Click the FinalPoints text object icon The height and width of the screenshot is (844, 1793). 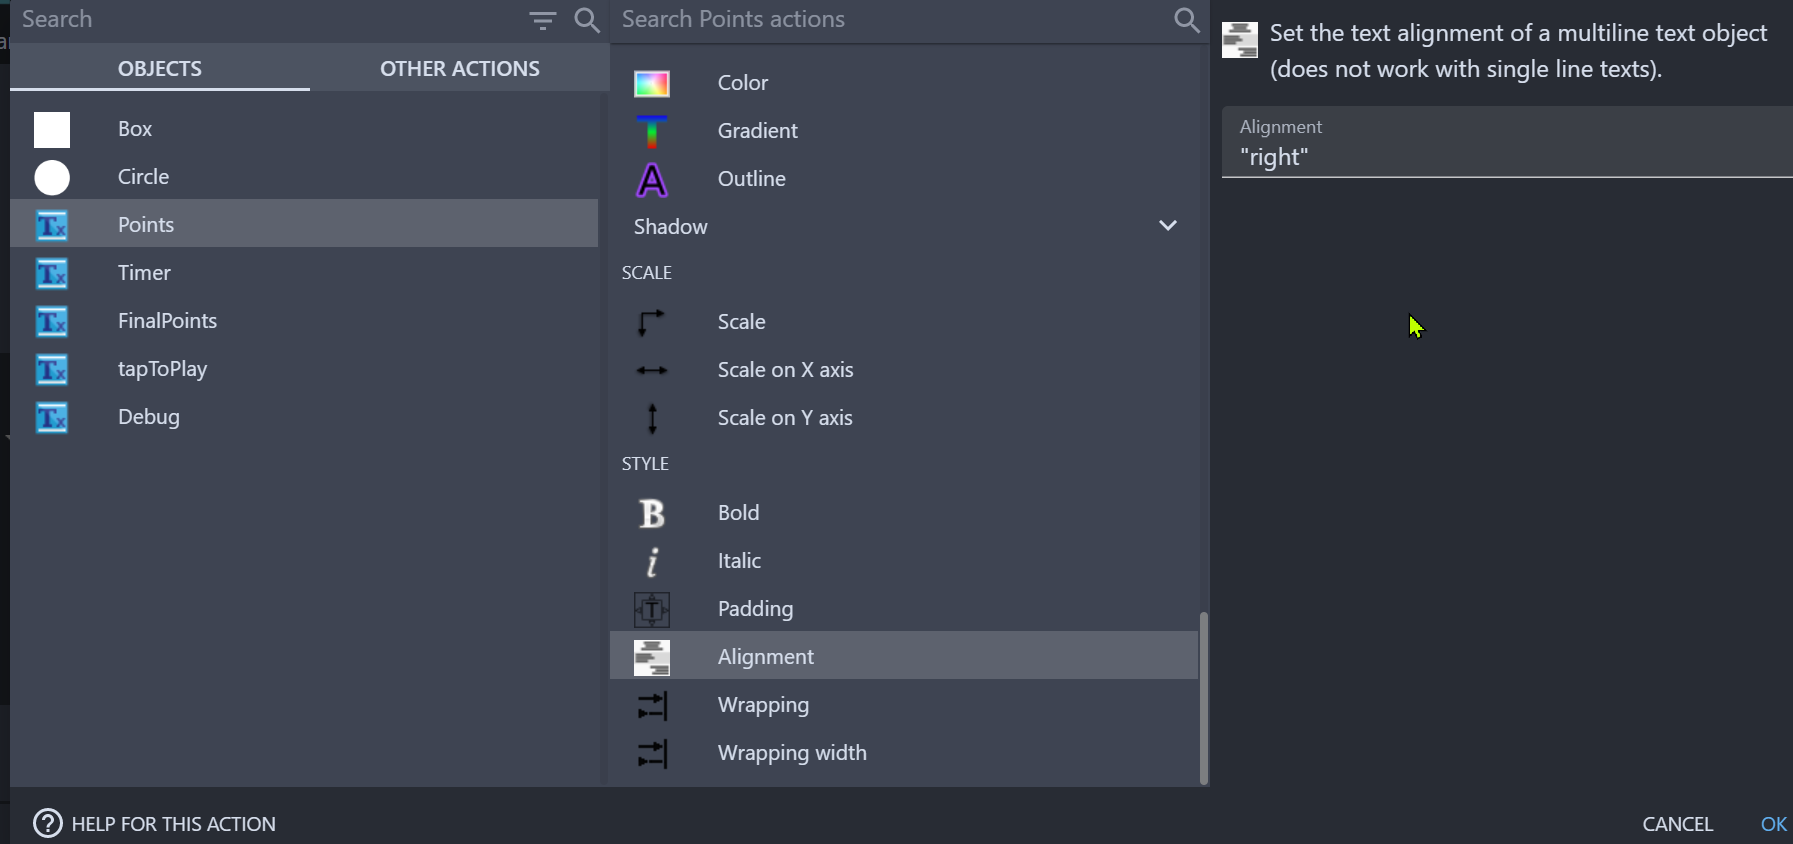point(52,321)
